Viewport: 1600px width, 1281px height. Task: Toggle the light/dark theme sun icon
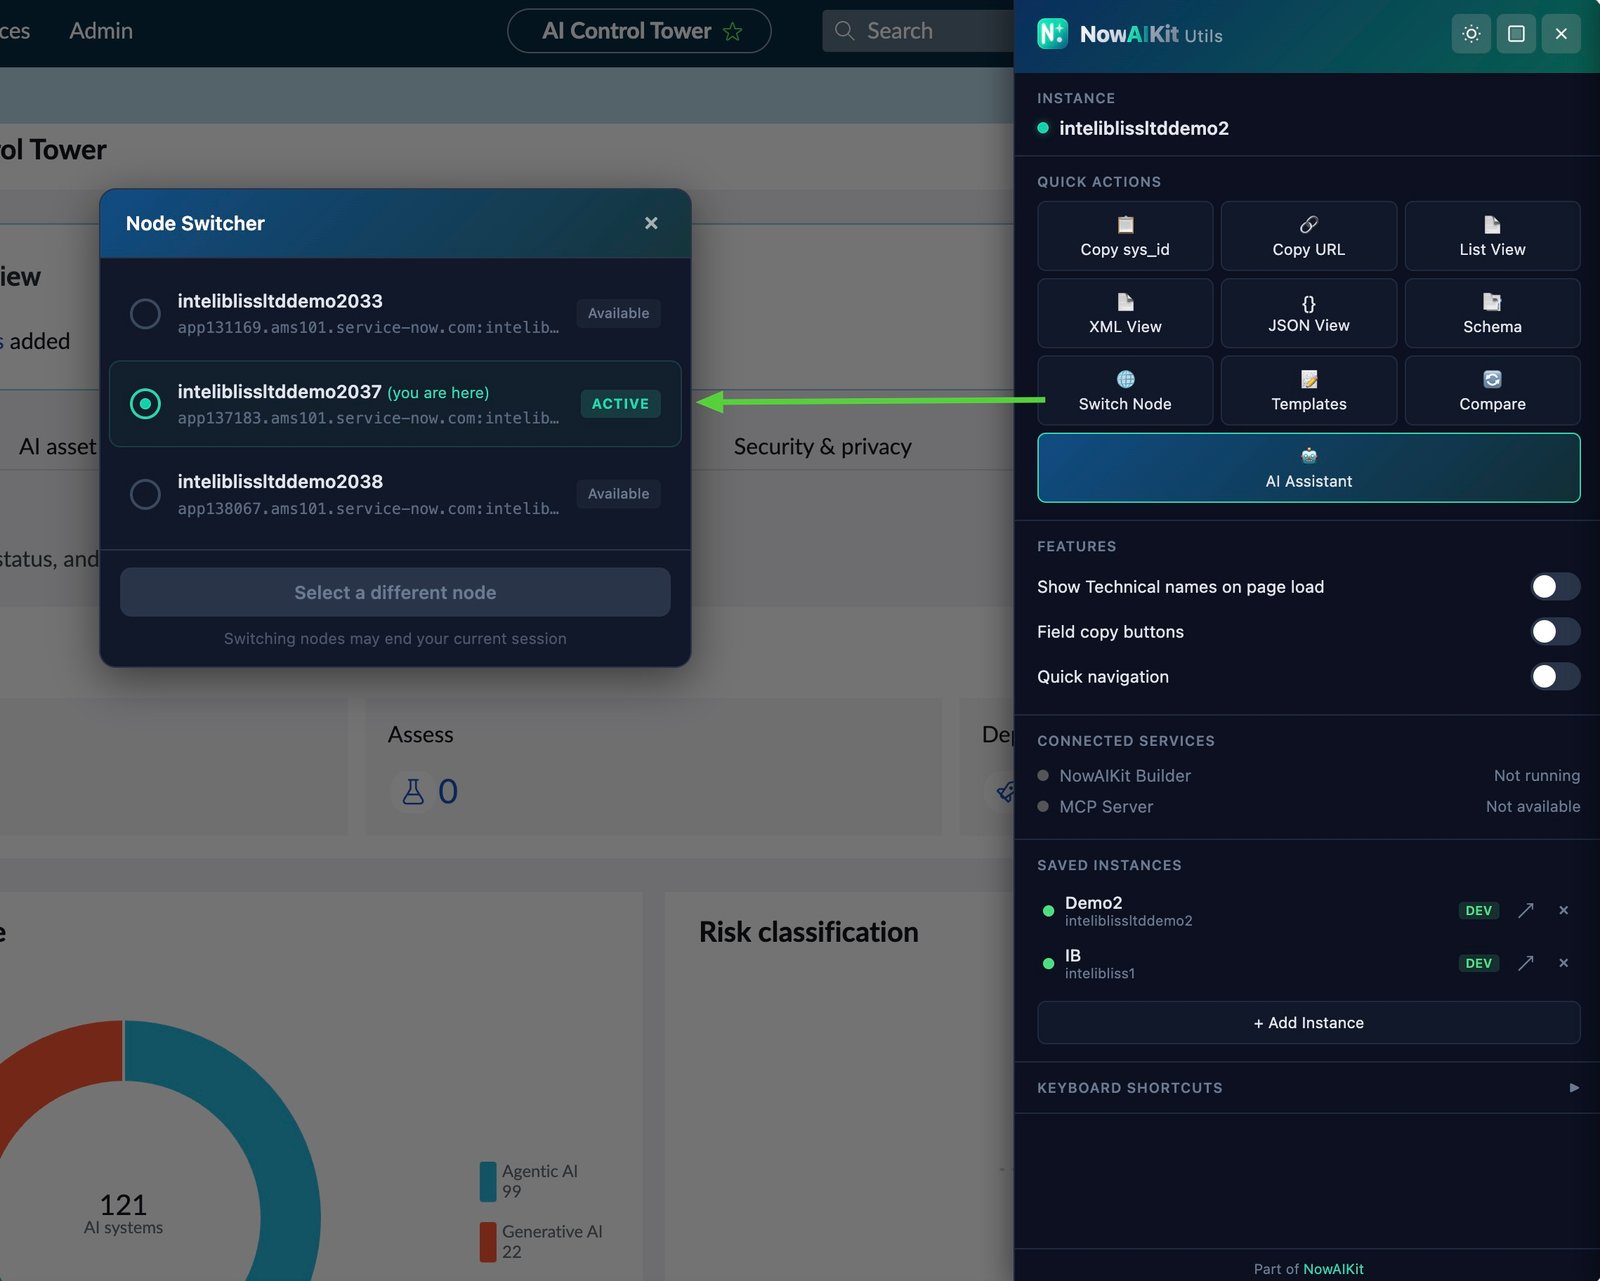(x=1471, y=34)
